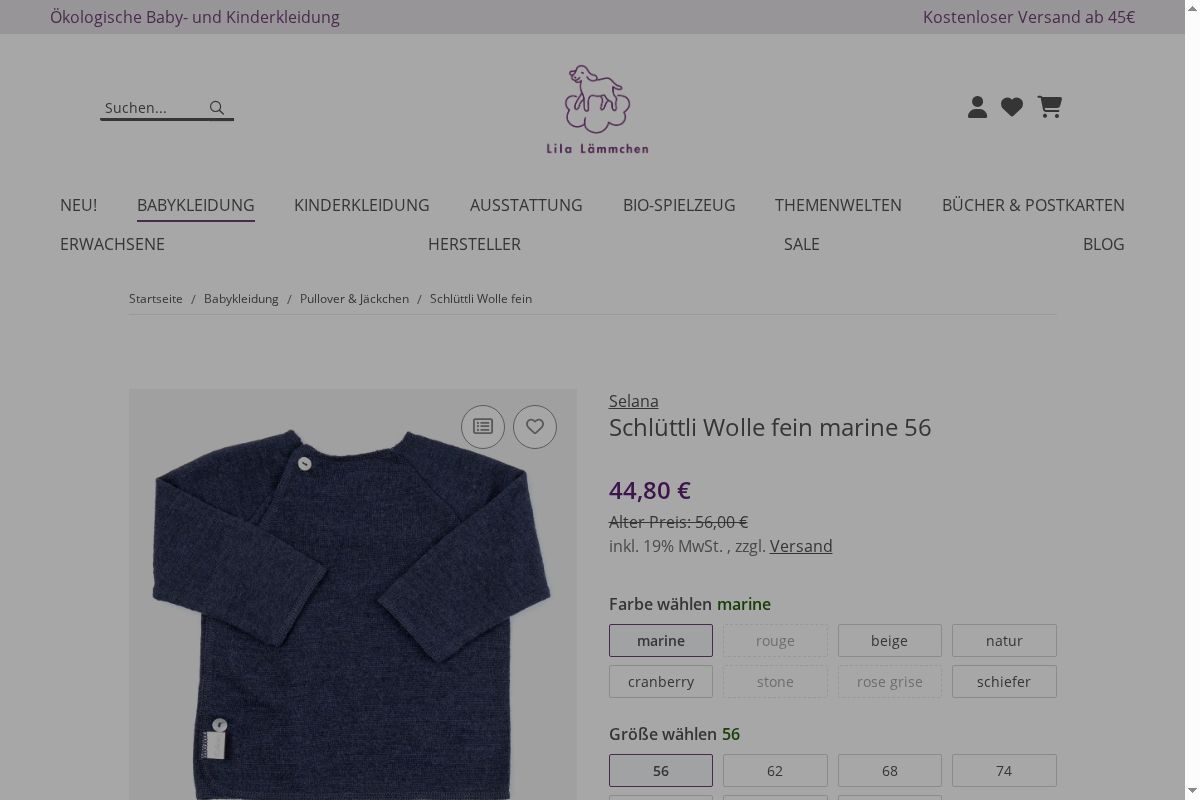Open the Bio-Spielzeug menu
Viewport: 1200px width, 800px height.
(679, 205)
